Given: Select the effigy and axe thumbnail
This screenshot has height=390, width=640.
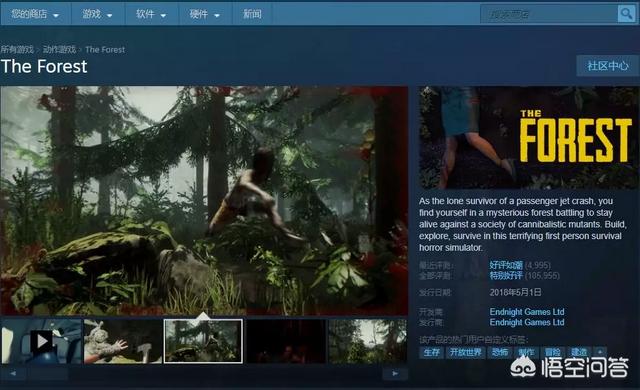Looking at the screenshot, I should pyautogui.click(x=123, y=341).
